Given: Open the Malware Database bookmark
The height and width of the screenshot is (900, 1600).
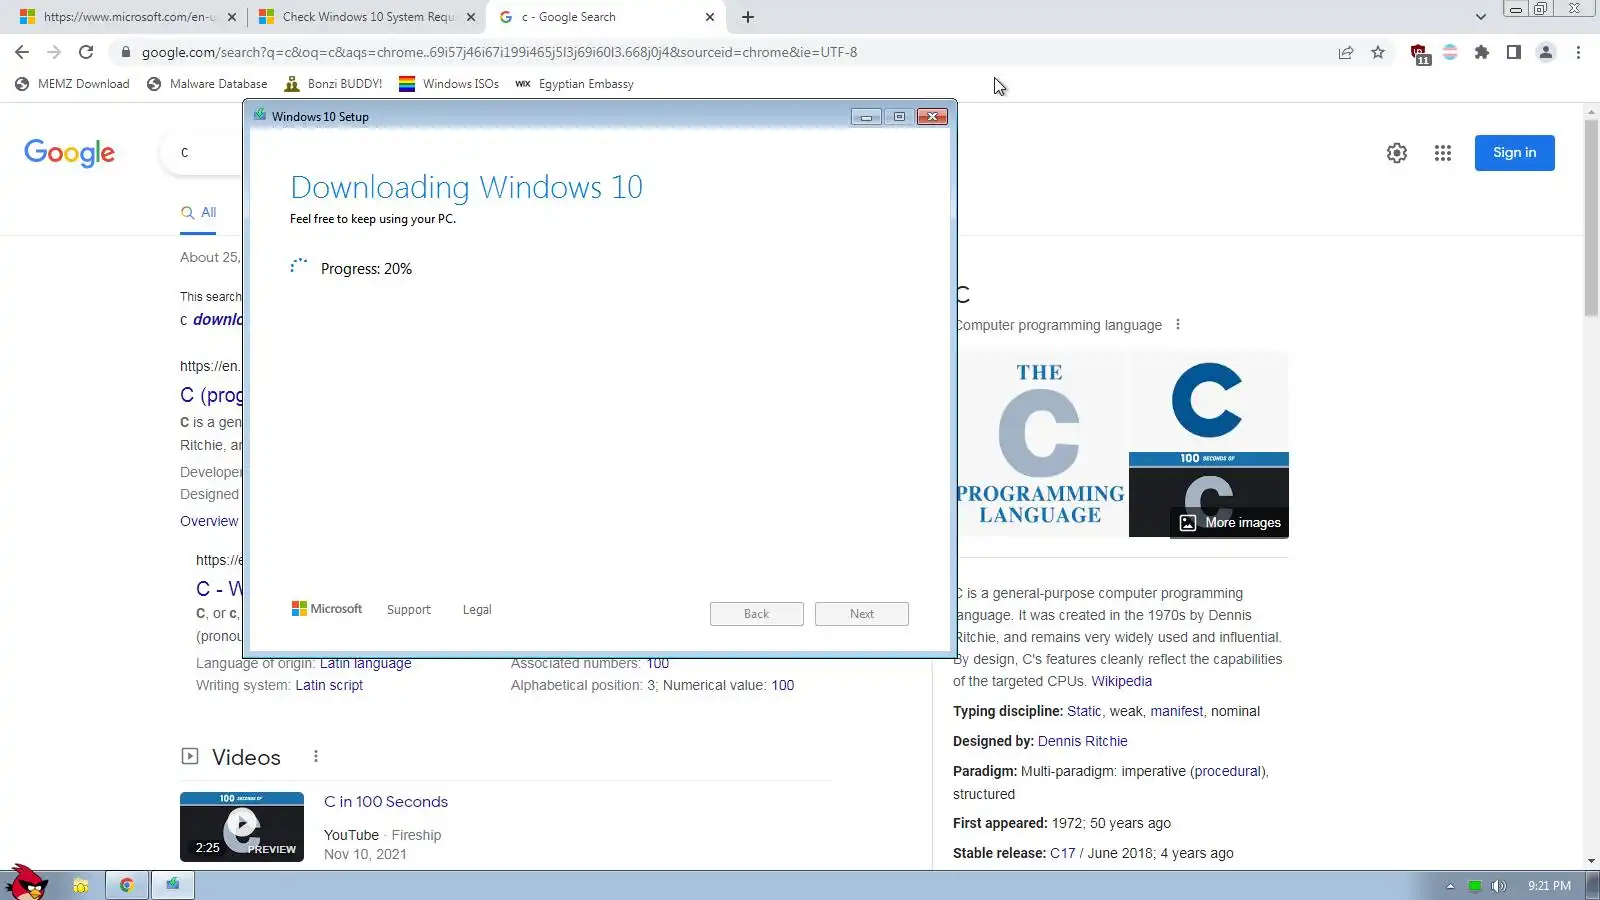Looking at the screenshot, I should tap(207, 84).
